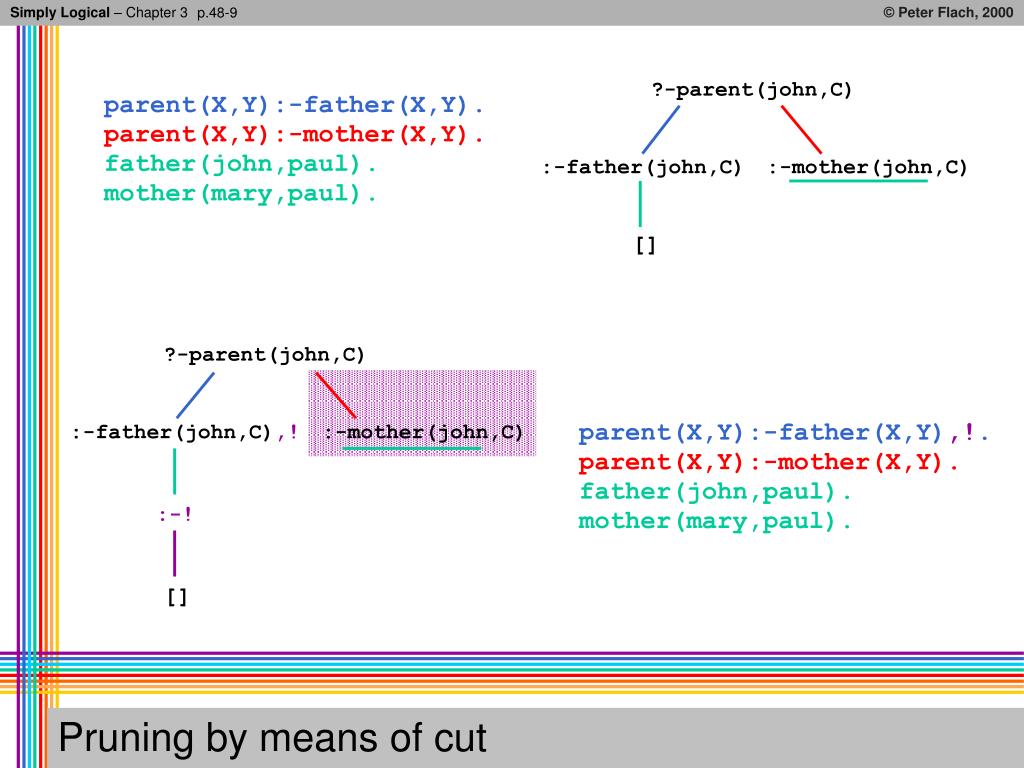Click underlined ":-mother(john,C)" in the upper tree
The height and width of the screenshot is (768, 1024).
[x=868, y=168]
